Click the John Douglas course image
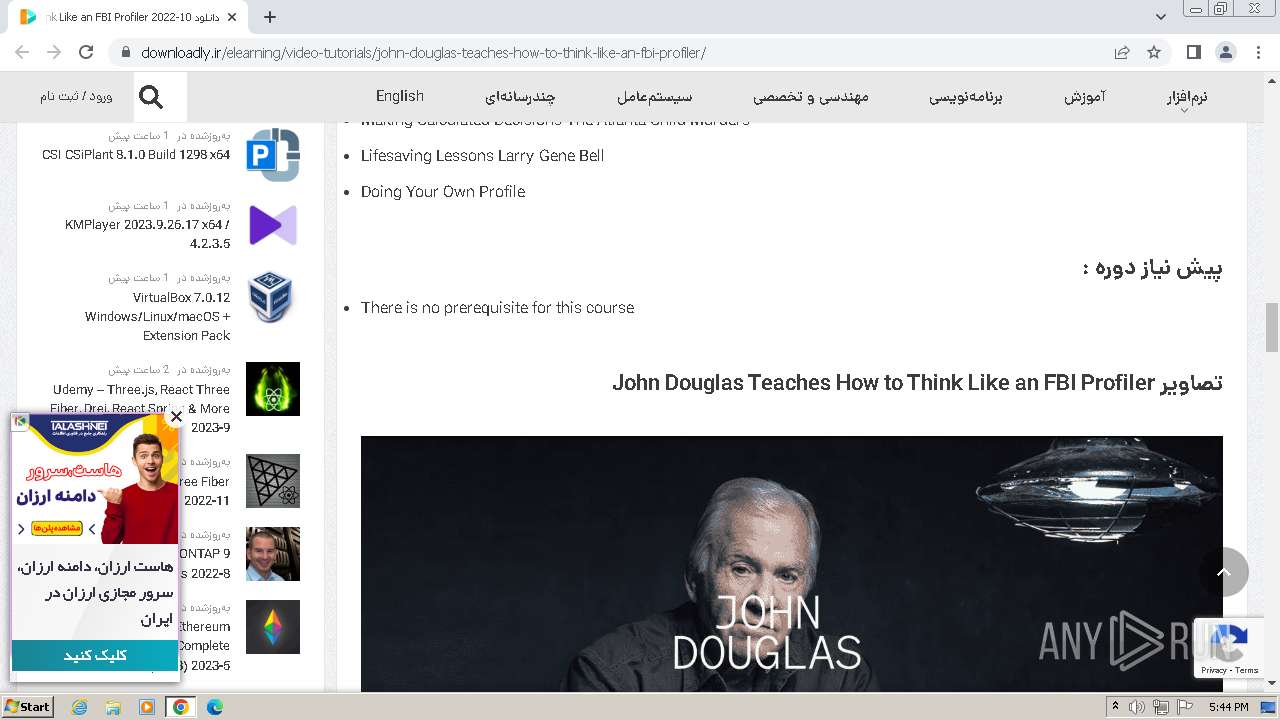The height and width of the screenshot is (720, 1280). pos(791,563)
